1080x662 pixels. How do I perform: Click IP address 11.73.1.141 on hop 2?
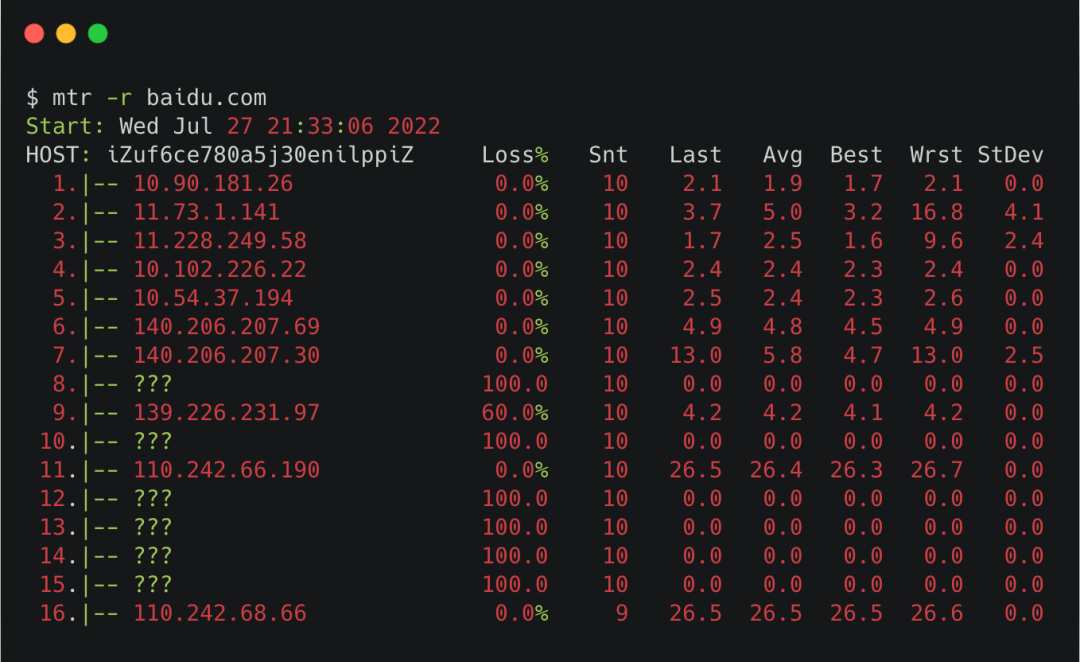(x=207, y=212)
